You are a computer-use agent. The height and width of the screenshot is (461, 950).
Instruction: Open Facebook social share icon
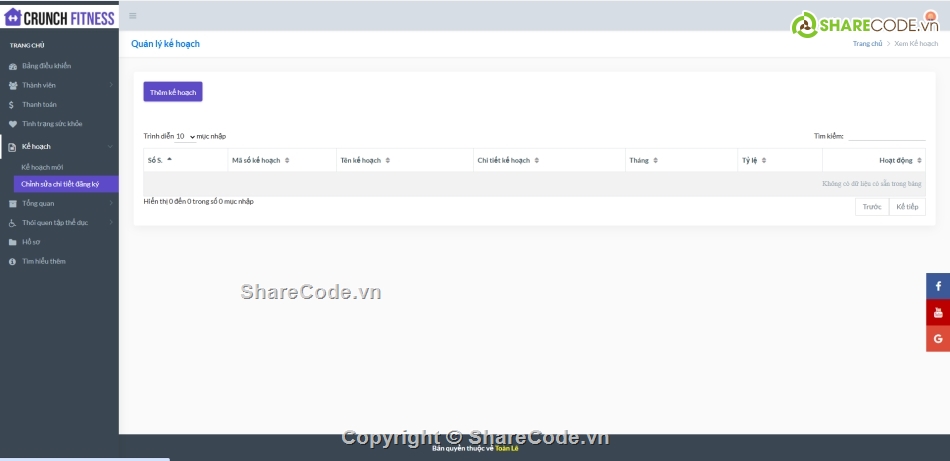[x=938, y=286]
